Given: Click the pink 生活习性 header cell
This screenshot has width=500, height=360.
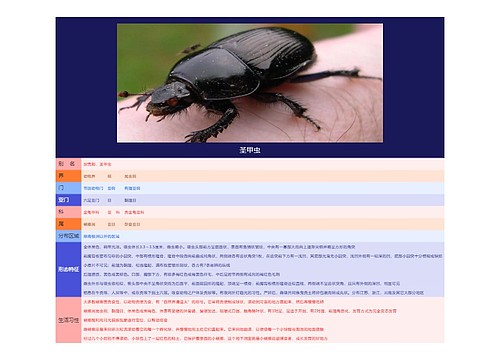Looking at the screenshot, I should pos(68,320).
